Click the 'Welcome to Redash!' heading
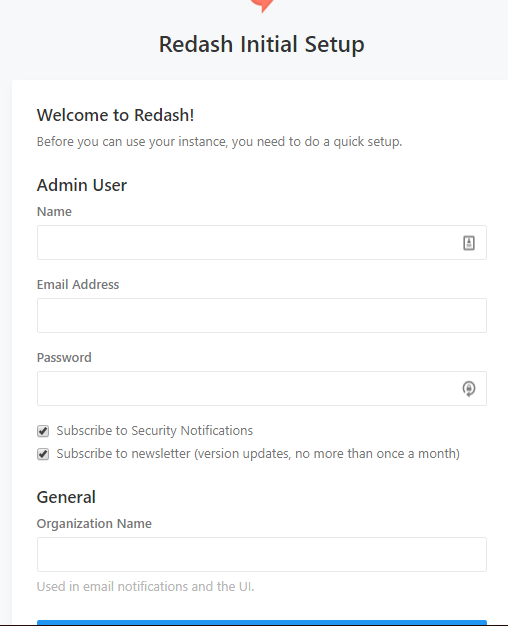 point(115,115)
